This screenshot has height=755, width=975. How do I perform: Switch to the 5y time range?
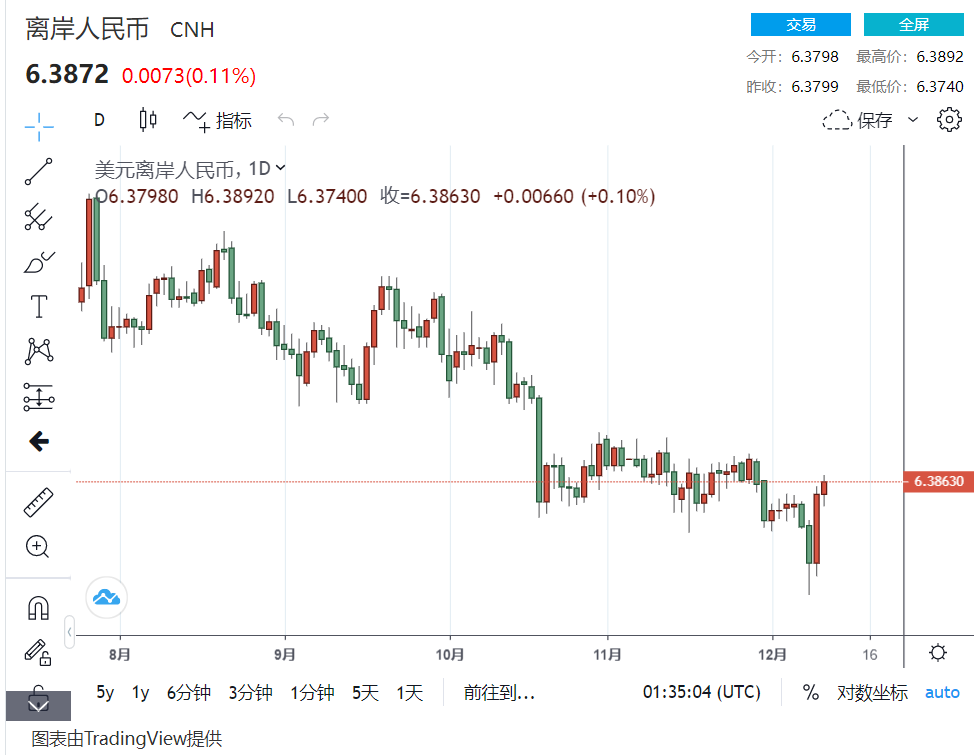[x=105, y=692]
